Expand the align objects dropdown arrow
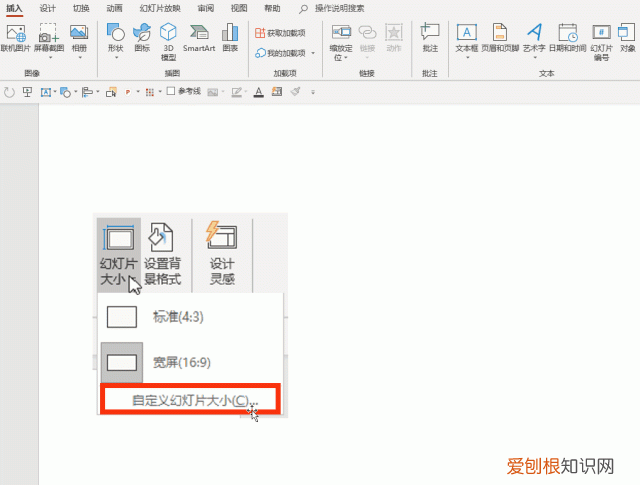Viewport: 640px width, 485px height. (x=98, y=92)
